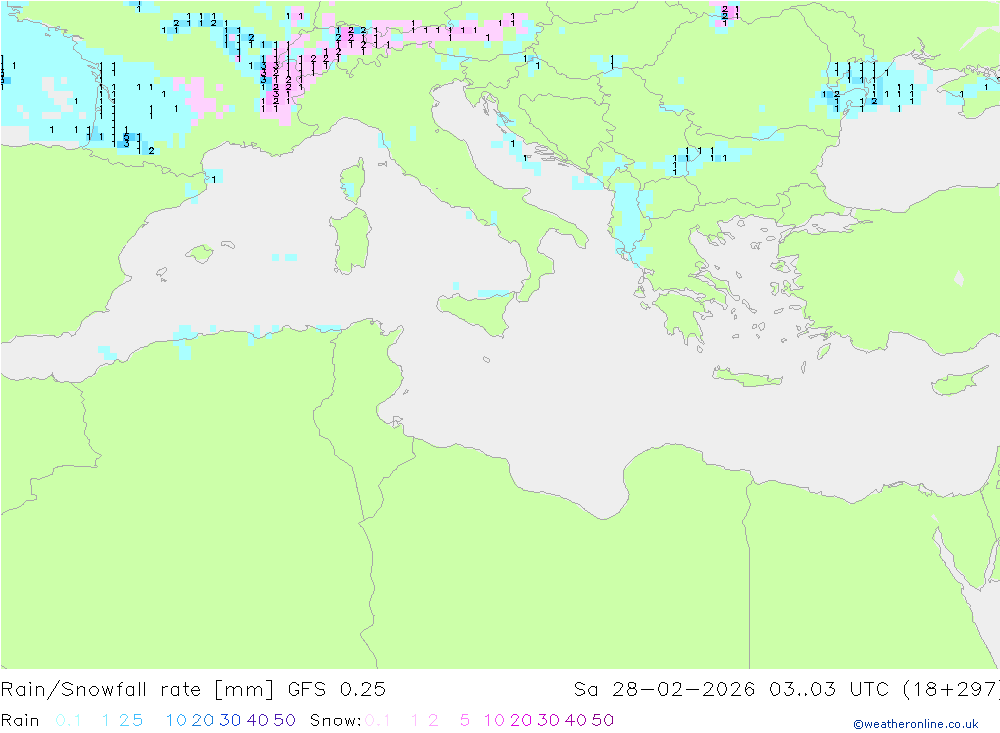Screen dimensions: 1000x733
Task: Click the island of Sardinia on the map
Action: tap(351, 241)
